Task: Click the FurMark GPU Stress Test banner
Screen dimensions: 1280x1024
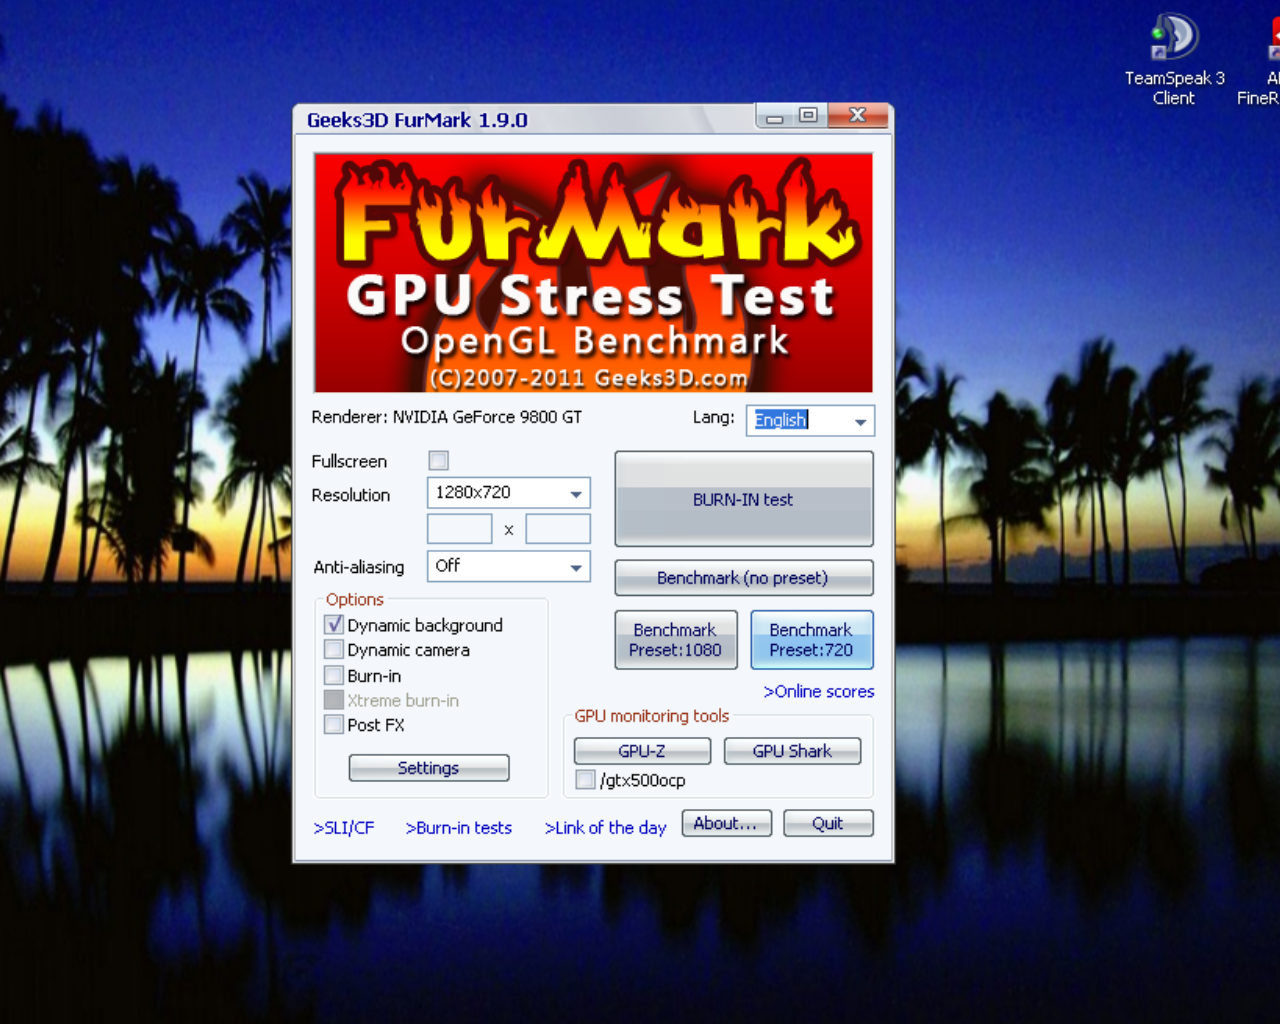Action: [x=593, y=272]
